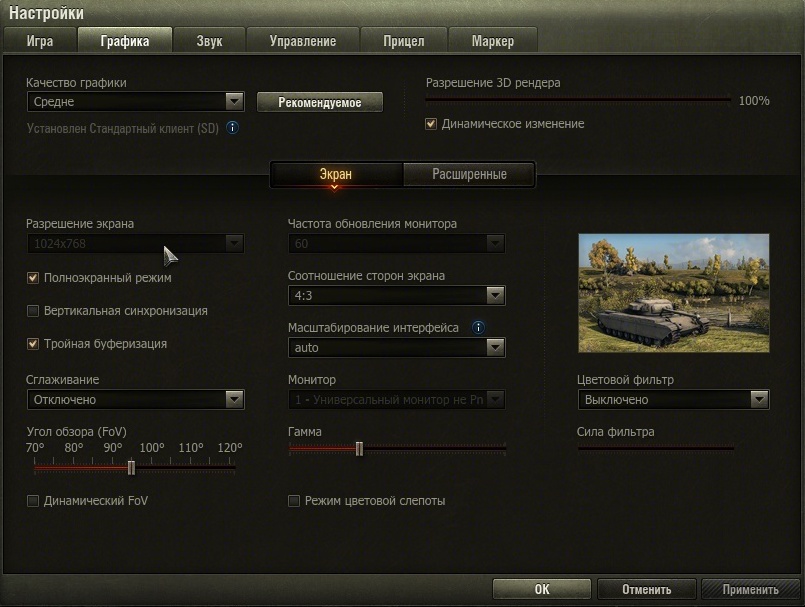
Task: Click the Рекомендуемое button
Action: click(320, 102)
